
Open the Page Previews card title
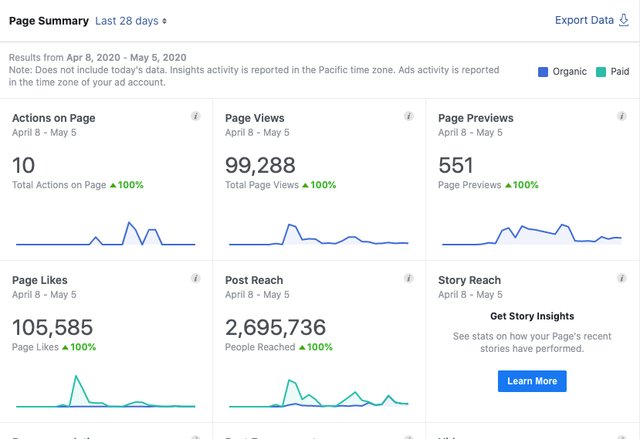coord(476,118)
